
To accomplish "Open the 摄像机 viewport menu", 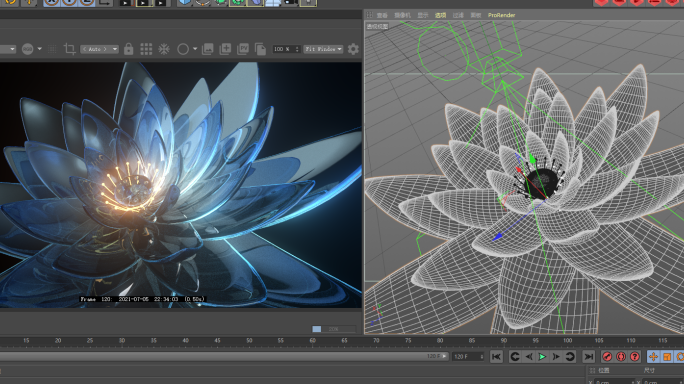I will point(402,15).
